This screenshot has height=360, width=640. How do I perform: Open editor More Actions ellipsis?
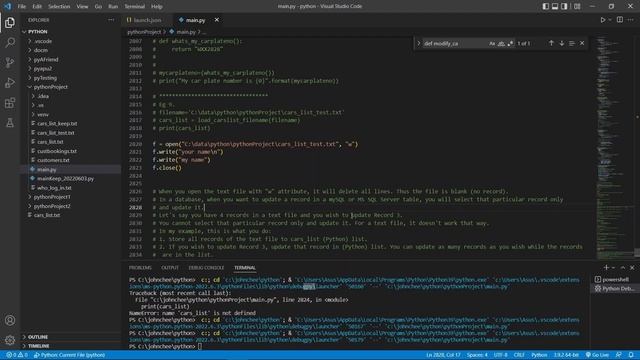coord(631,20)
